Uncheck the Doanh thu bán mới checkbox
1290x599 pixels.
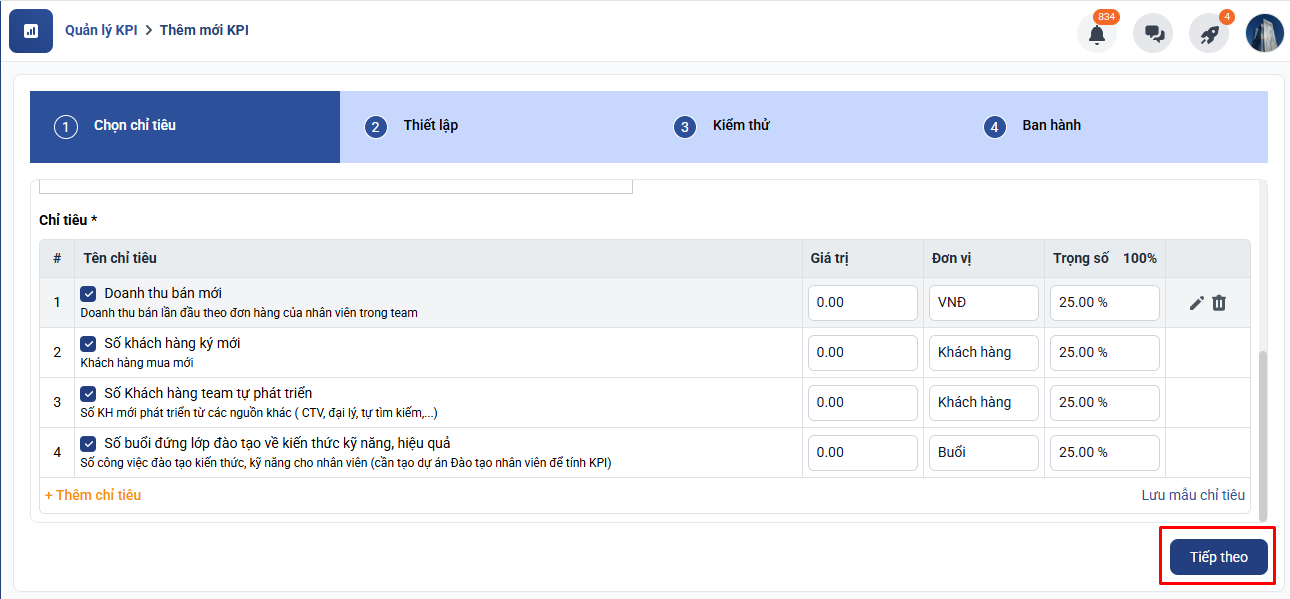pos(88,294)
